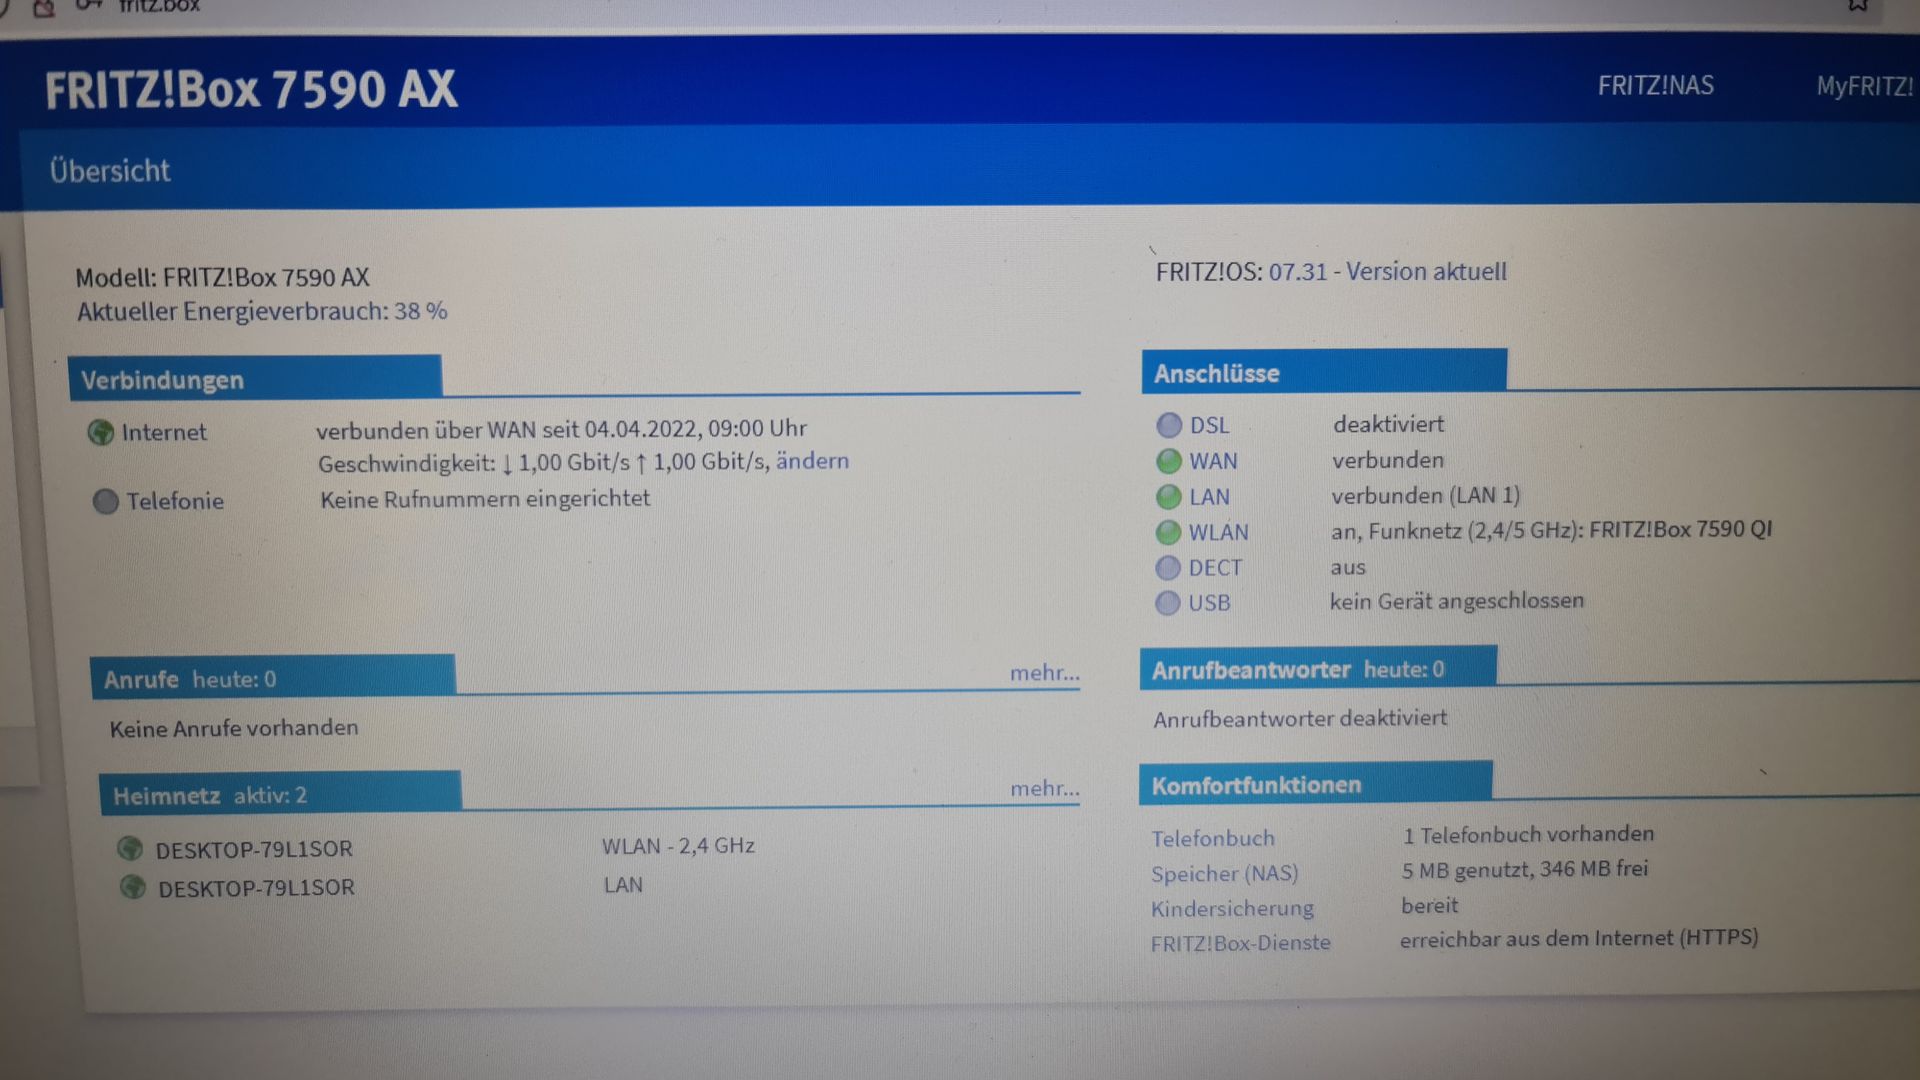Click the FRITZ!Box 7590 AX title
The height and width of the screenshot is (1080, 1920).
click(251, 89)
